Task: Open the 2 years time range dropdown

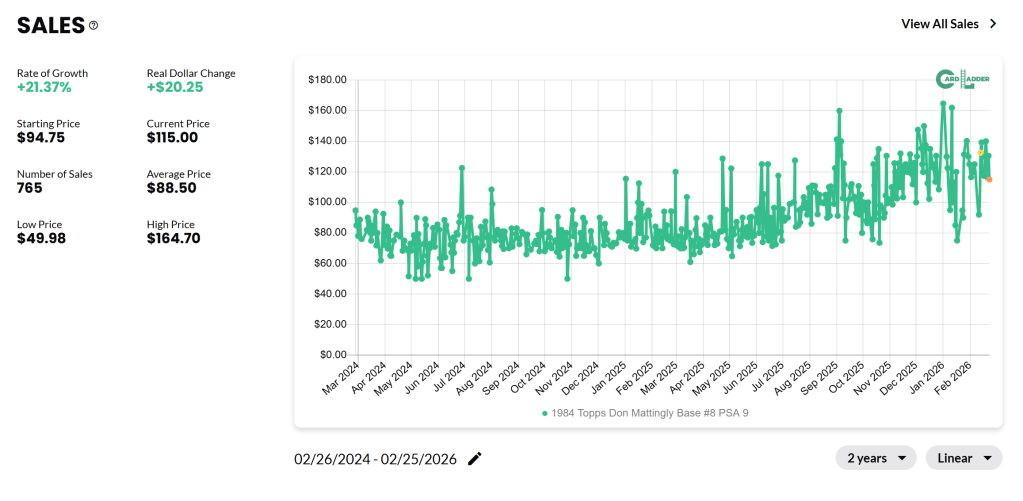Action: tap(876, 458)
